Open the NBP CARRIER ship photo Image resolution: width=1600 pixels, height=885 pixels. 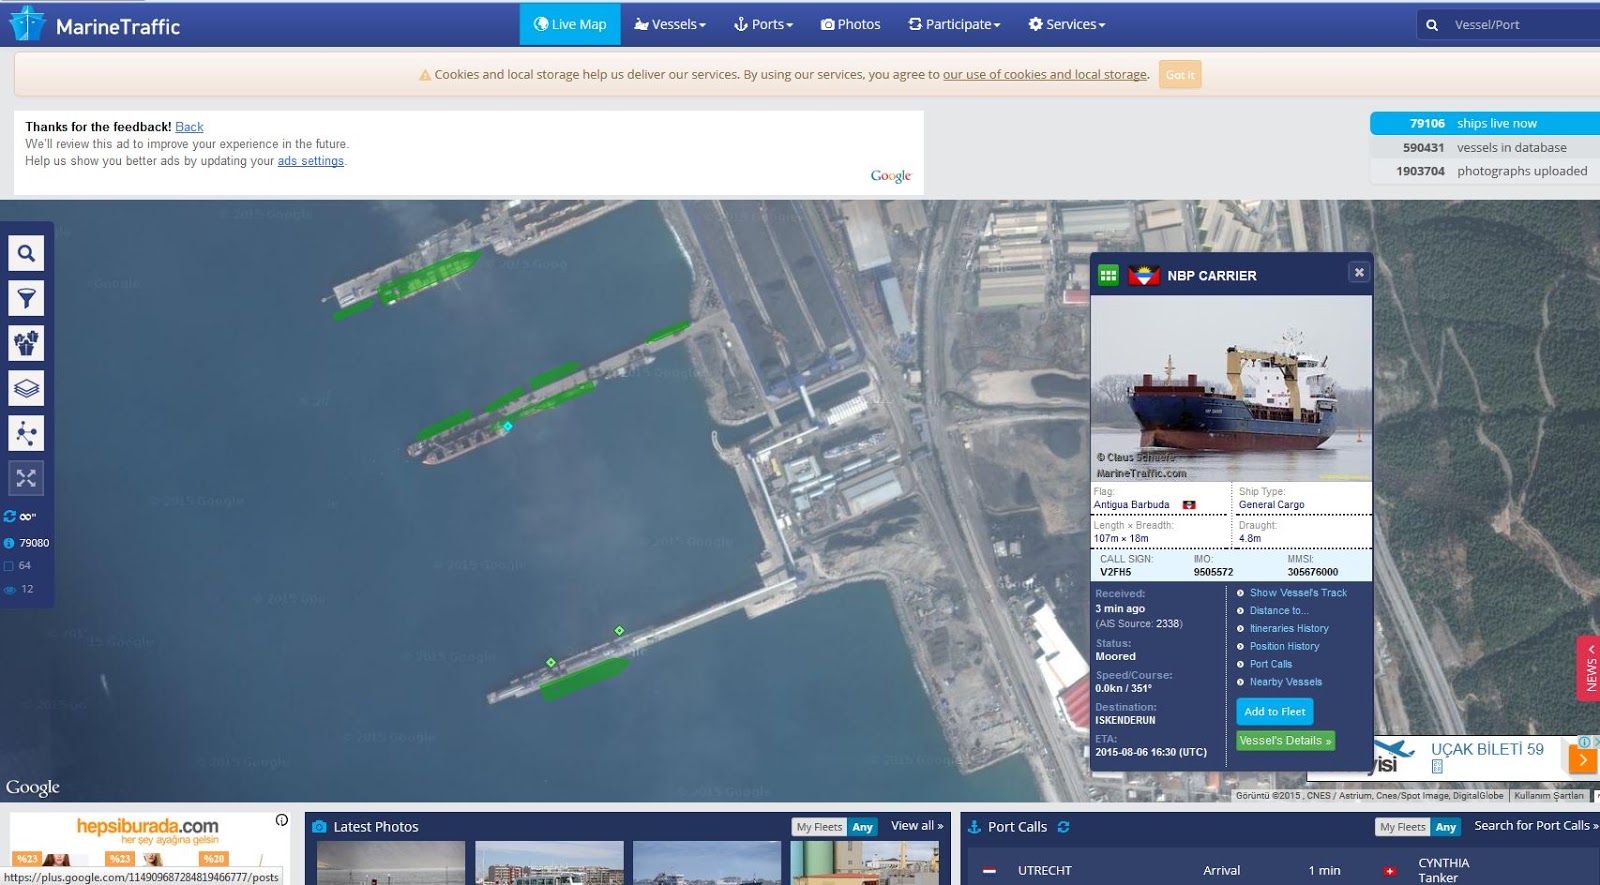tap(1231, 388)
